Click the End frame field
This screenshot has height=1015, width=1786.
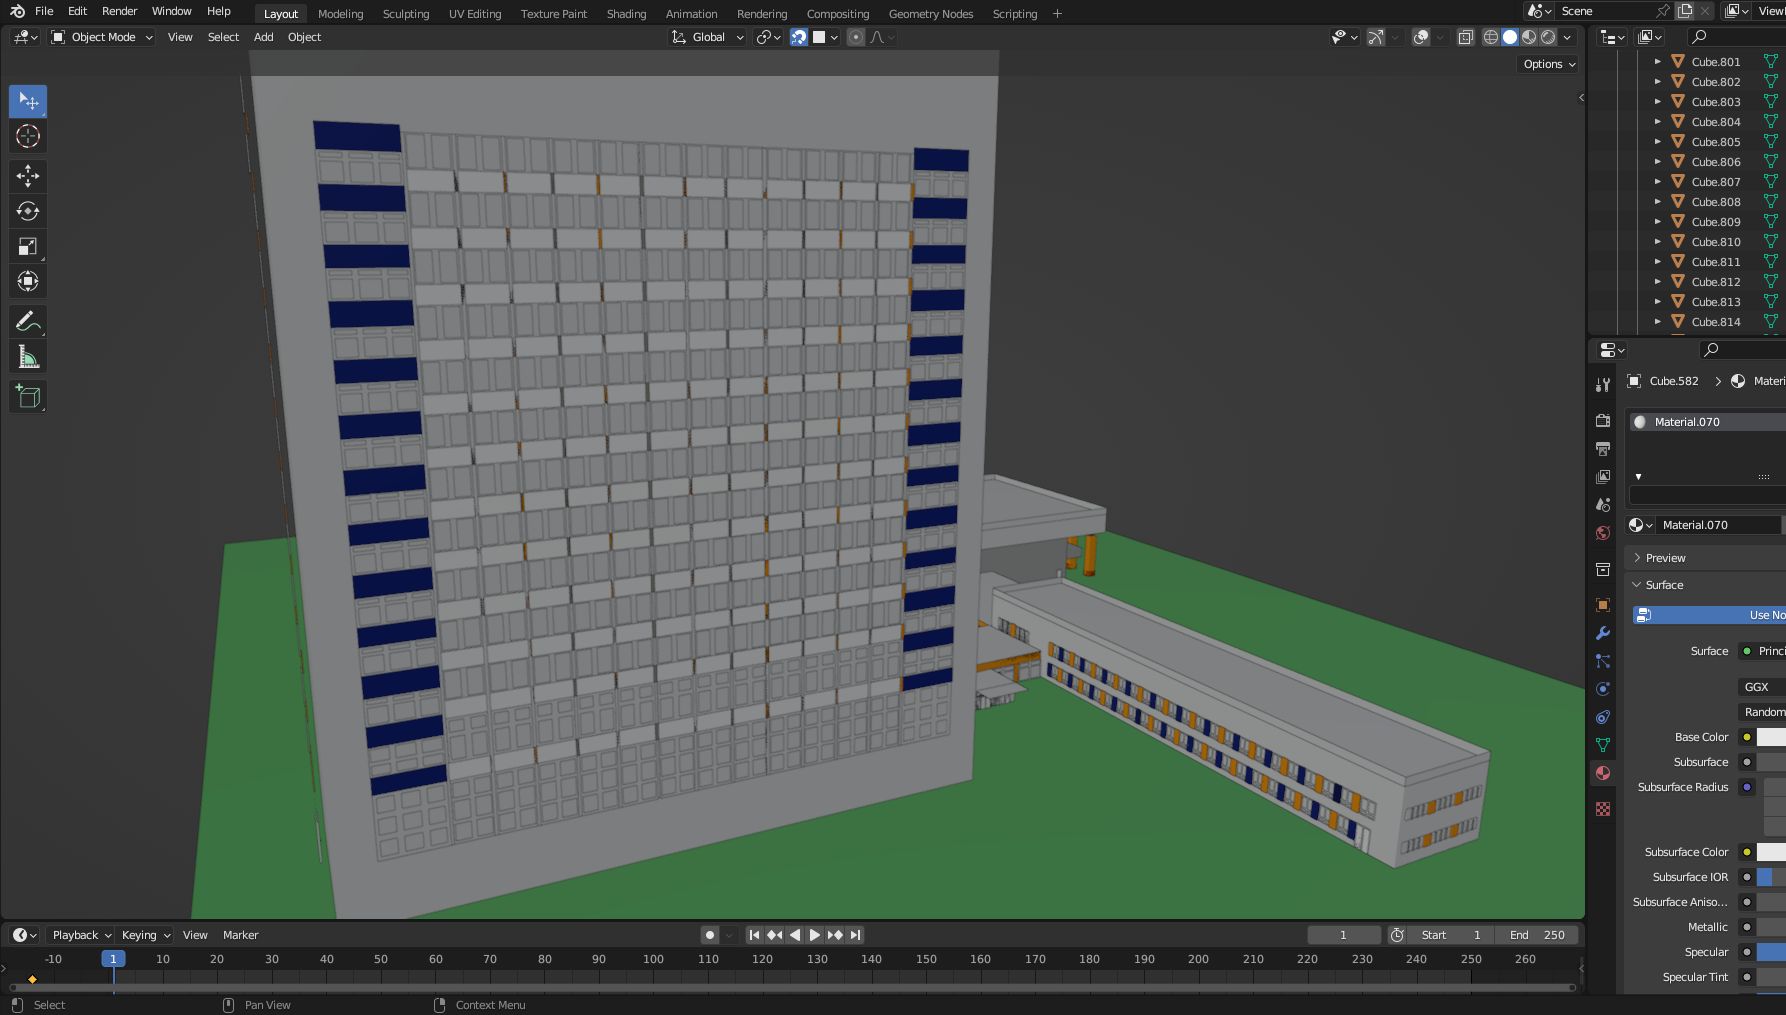click(x=1537, y=935)
